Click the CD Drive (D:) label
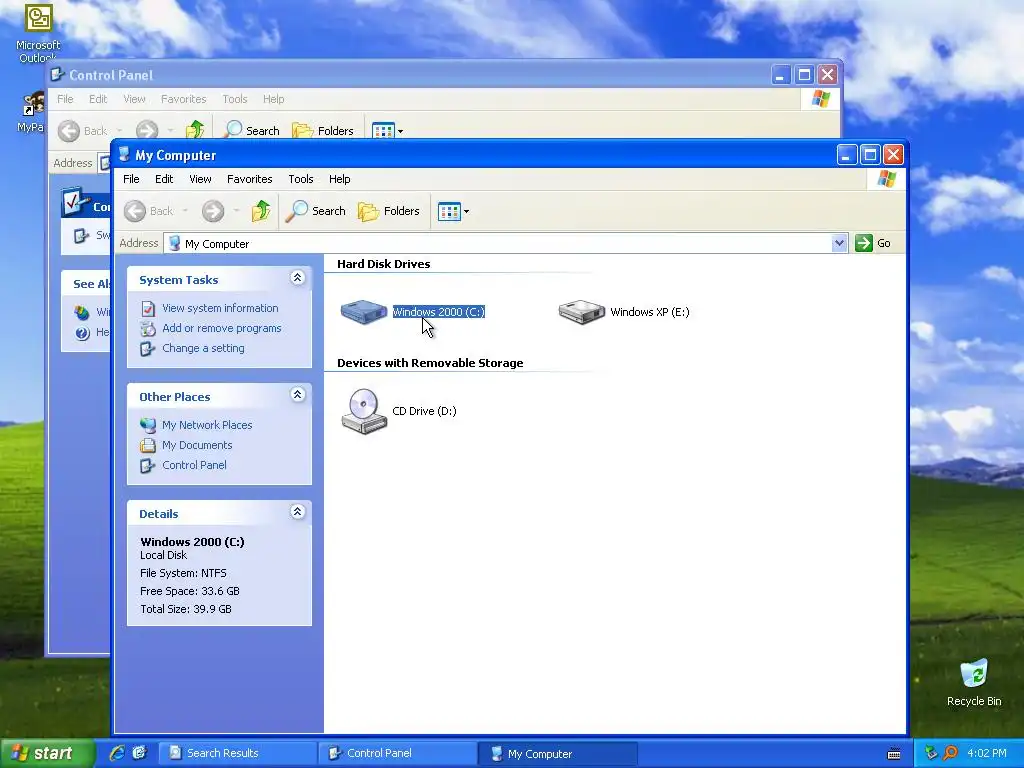1024x768 pixels. 424,411
